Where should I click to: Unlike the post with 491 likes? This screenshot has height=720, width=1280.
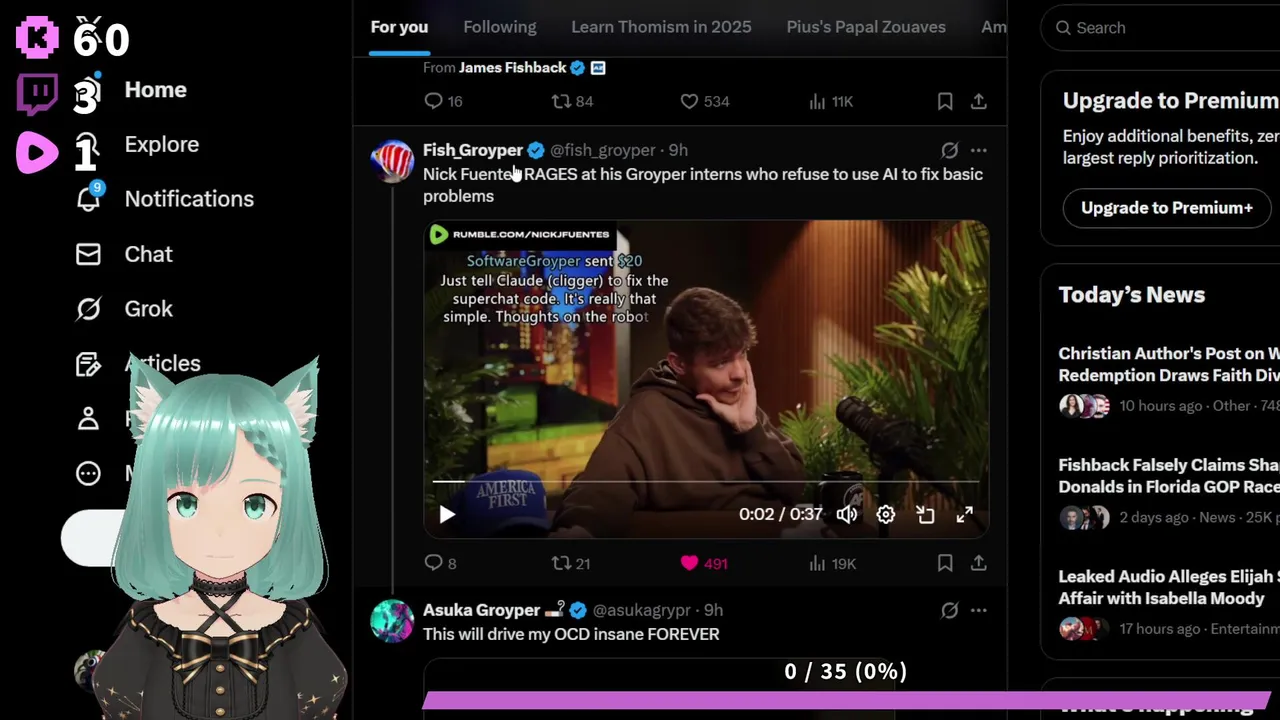pyautogui.click(x=703, y=563)
